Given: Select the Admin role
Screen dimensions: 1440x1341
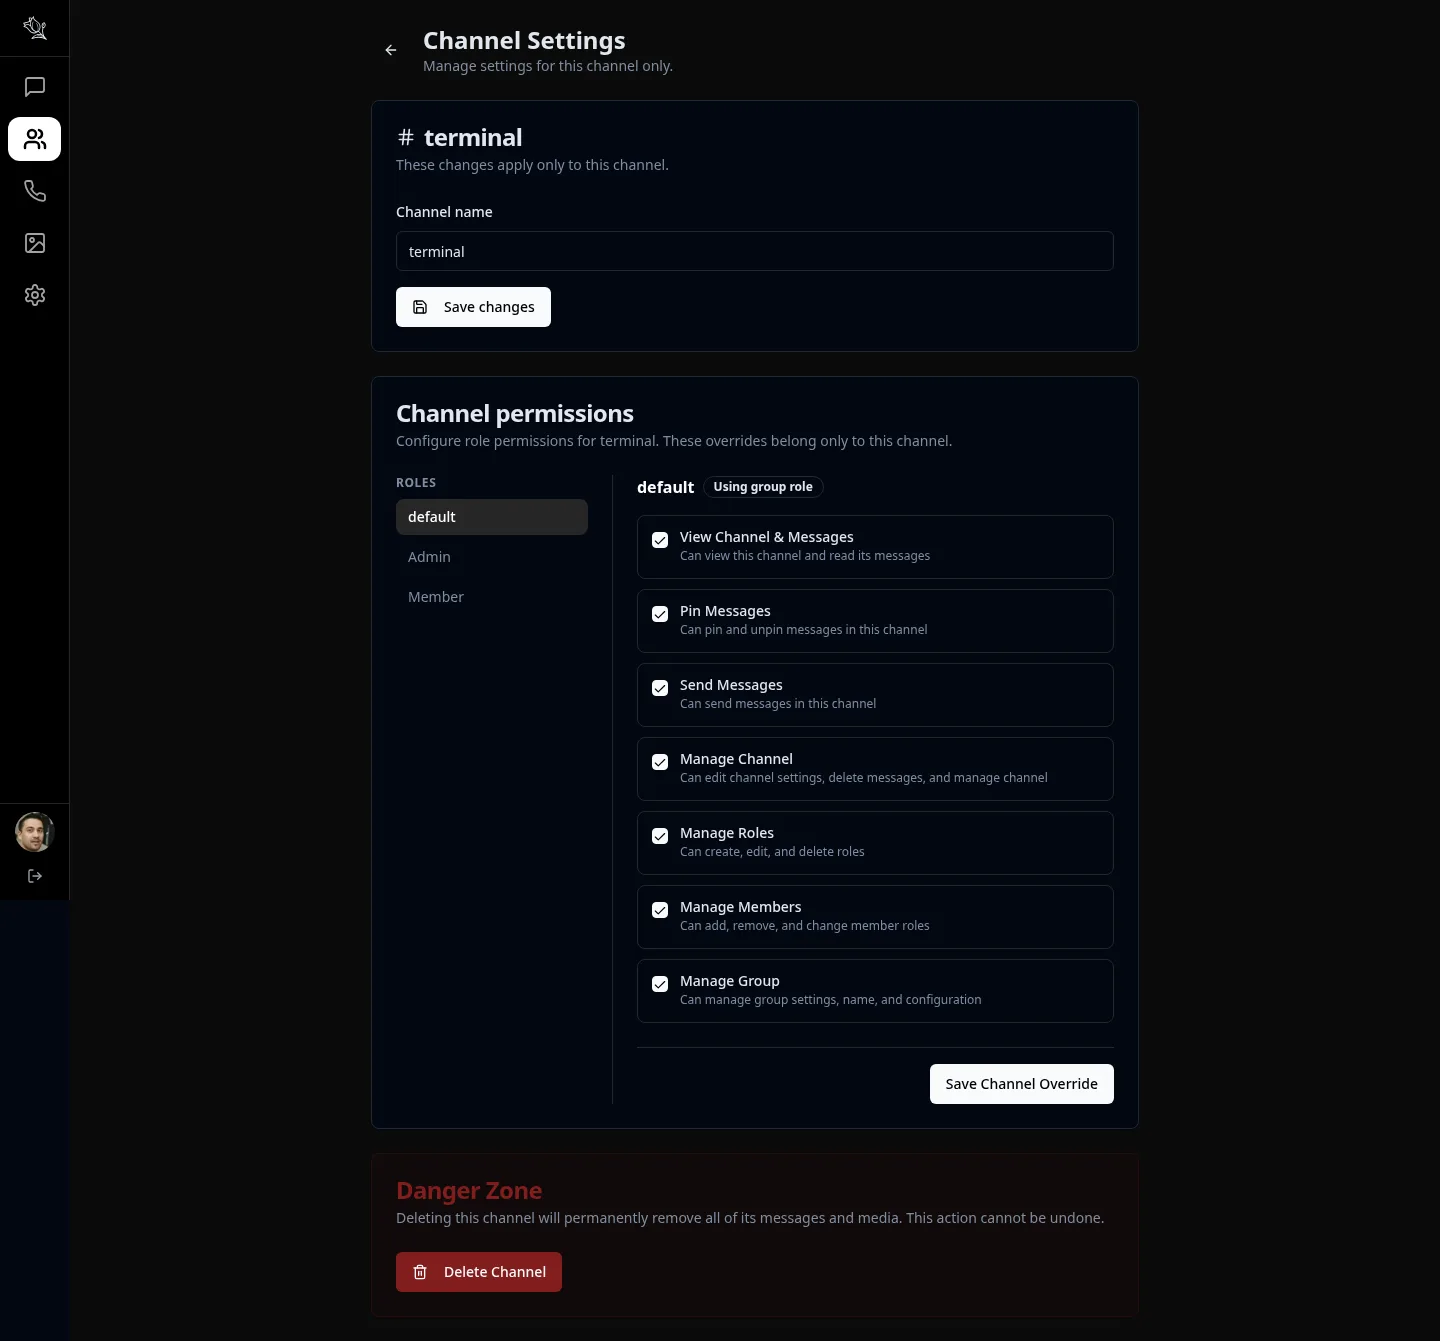Looking at the screenshot, I should [x=492, y=557].
